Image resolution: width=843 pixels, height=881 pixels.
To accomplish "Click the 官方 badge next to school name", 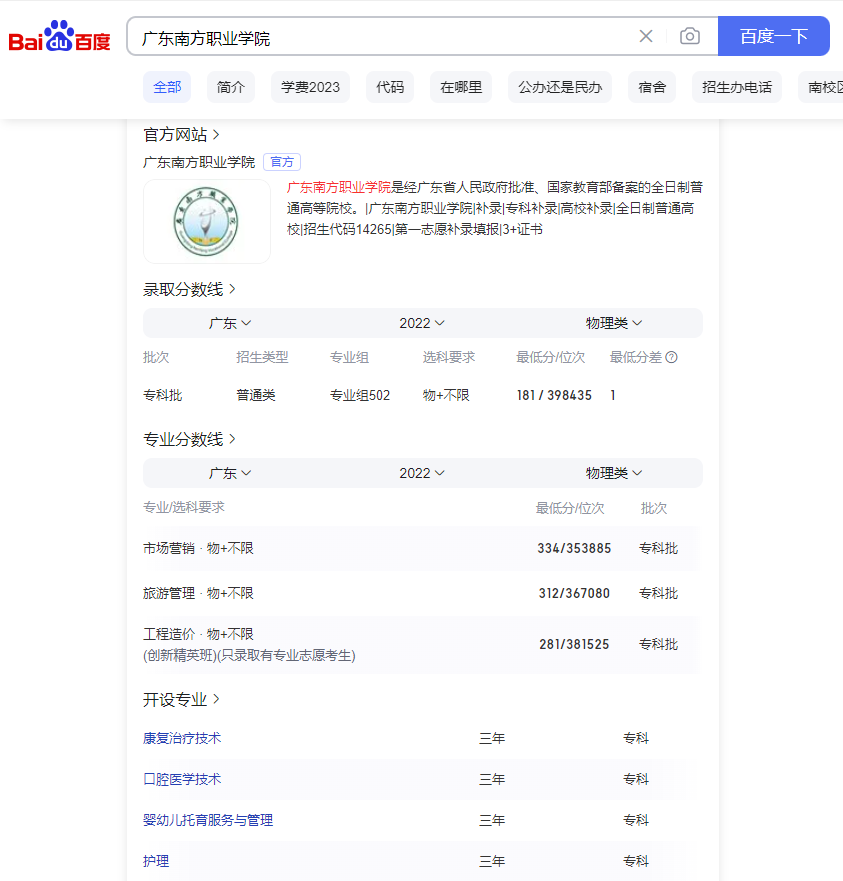I will pos(281,161).
